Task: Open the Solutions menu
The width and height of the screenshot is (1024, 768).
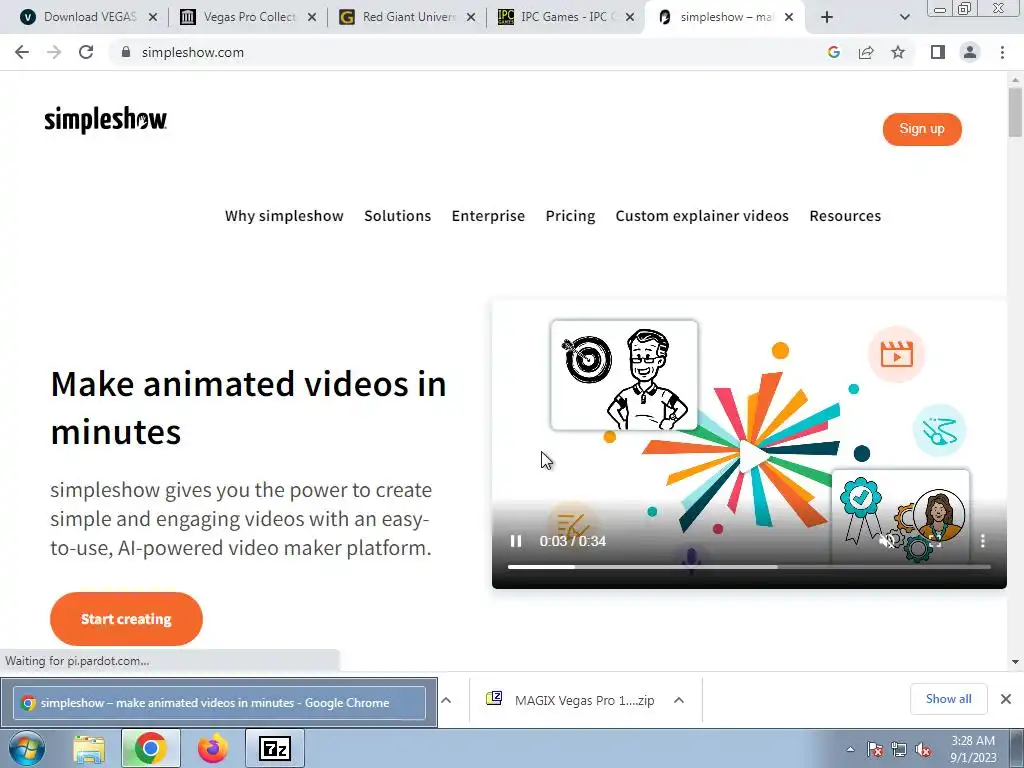Action: coord(397,216)
